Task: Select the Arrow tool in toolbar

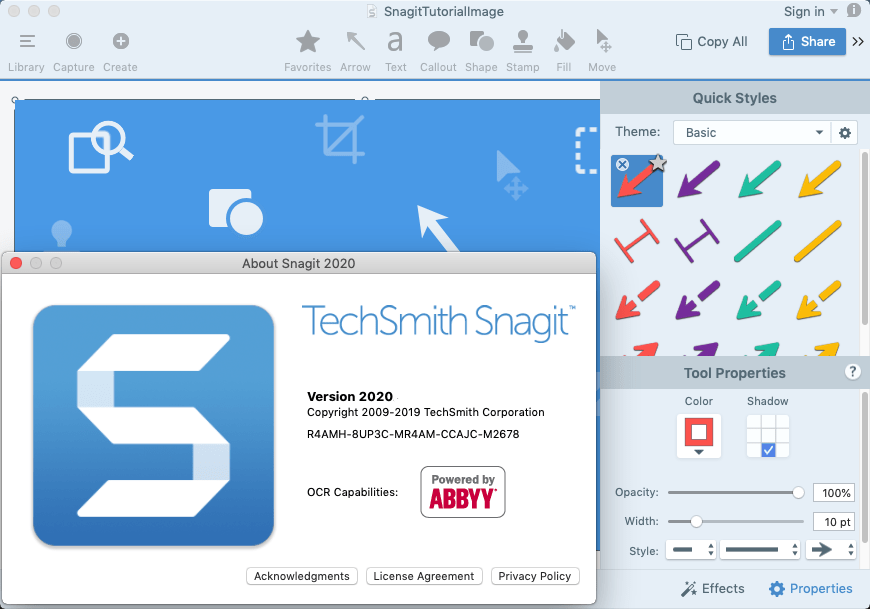Action: 355,50
